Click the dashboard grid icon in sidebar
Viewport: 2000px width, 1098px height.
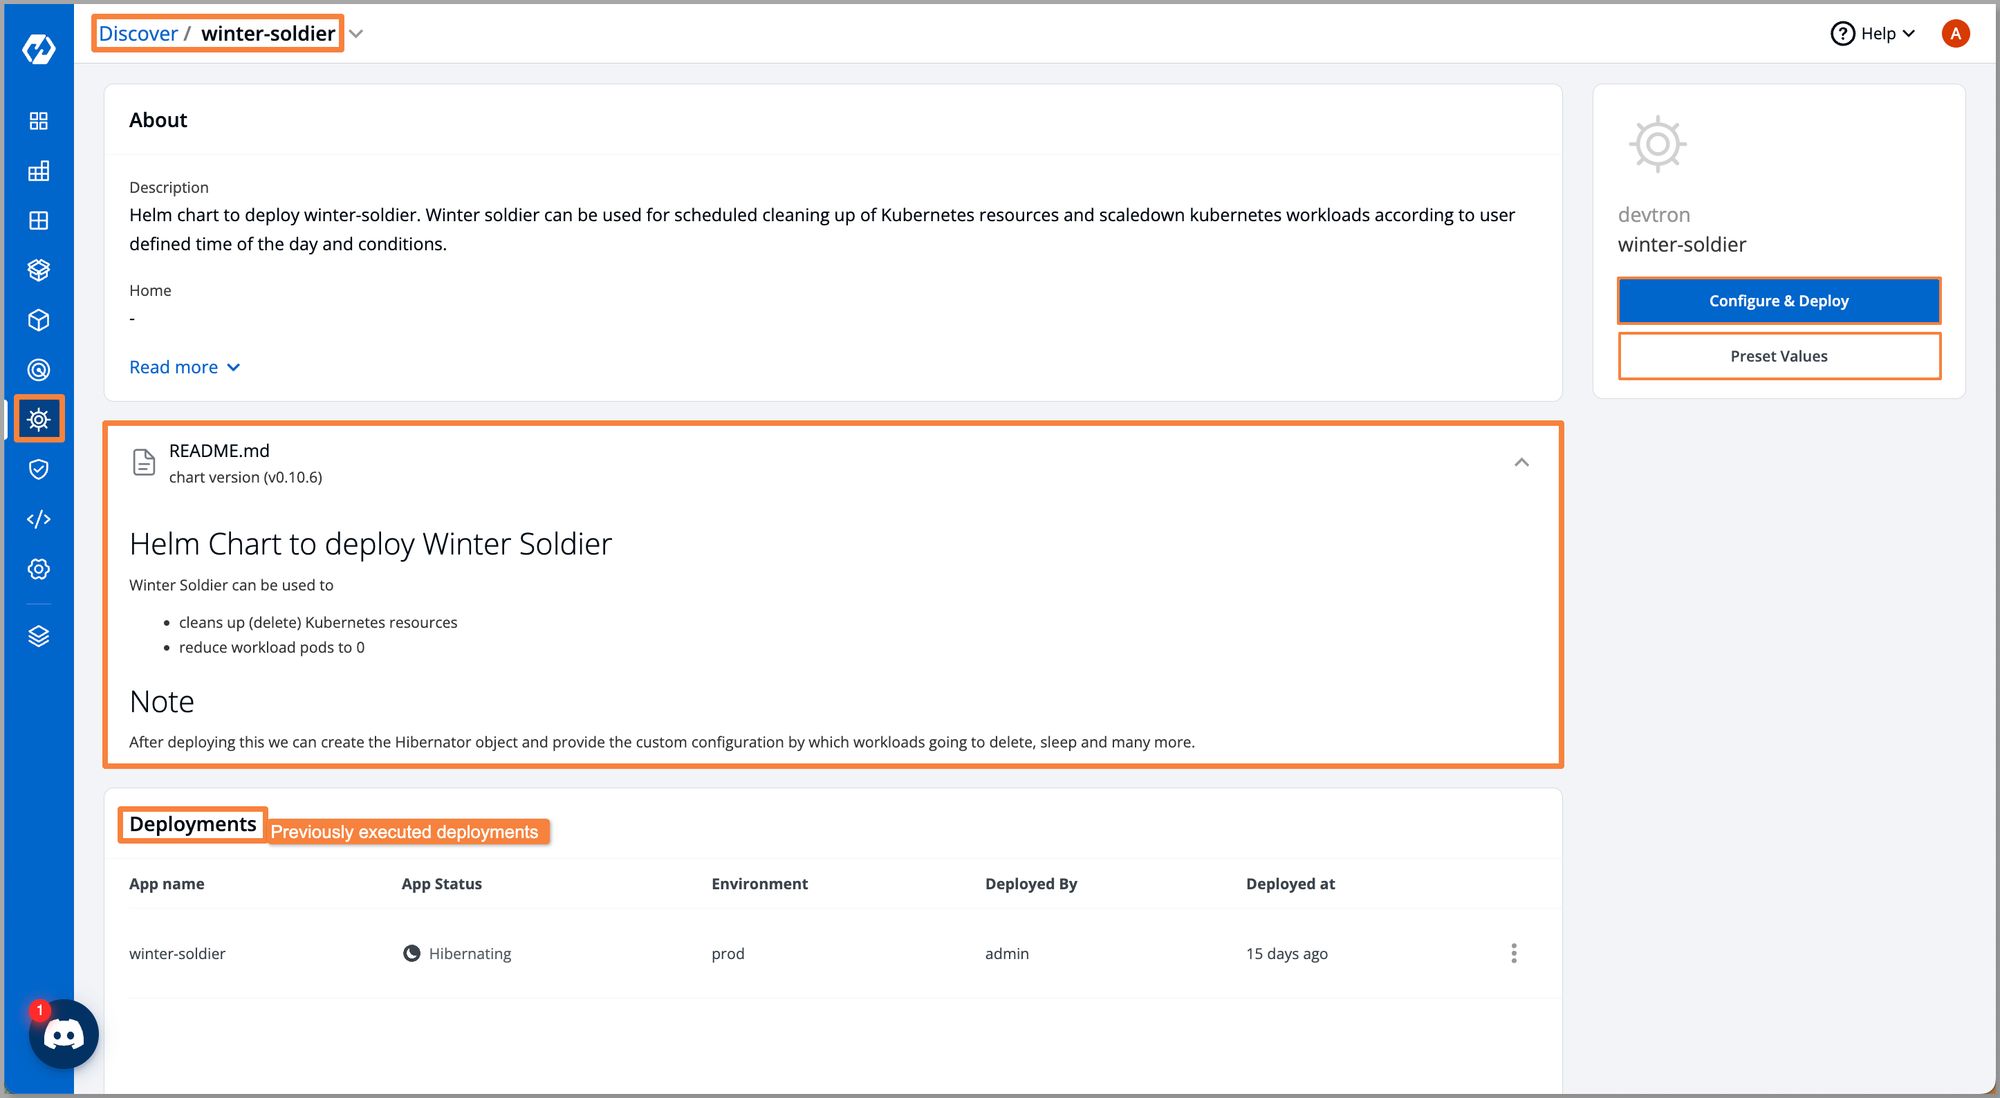37,120
